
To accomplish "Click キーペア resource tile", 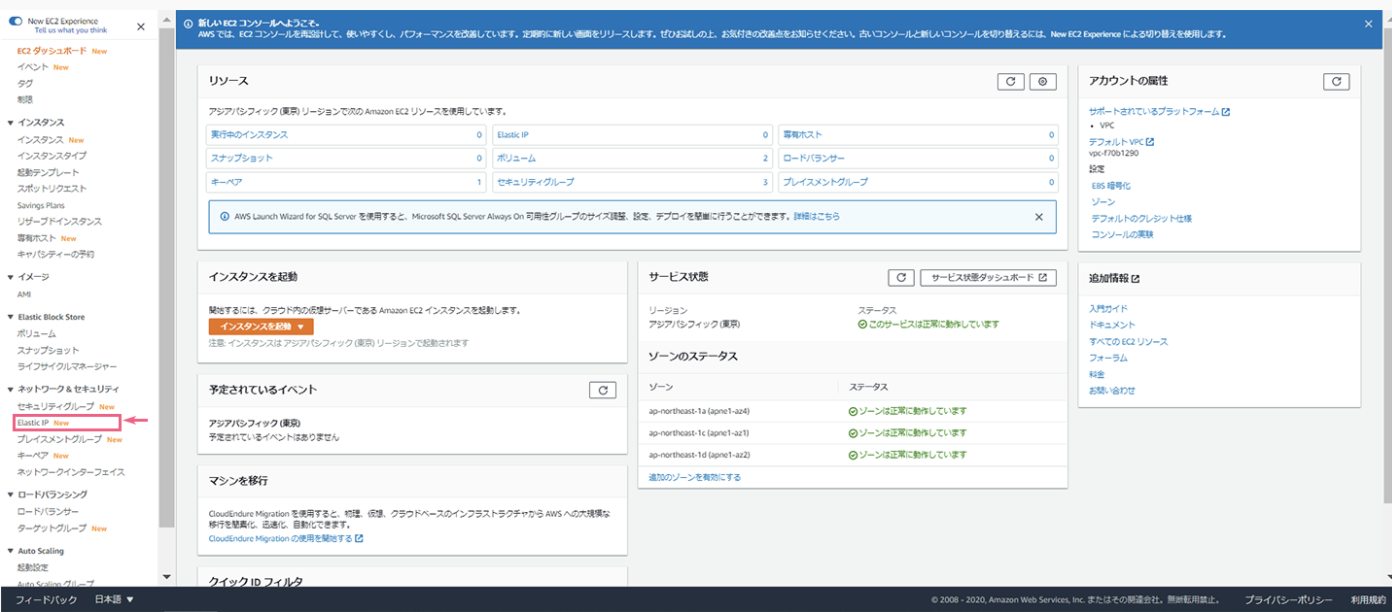I will click(x=346, y=182).
